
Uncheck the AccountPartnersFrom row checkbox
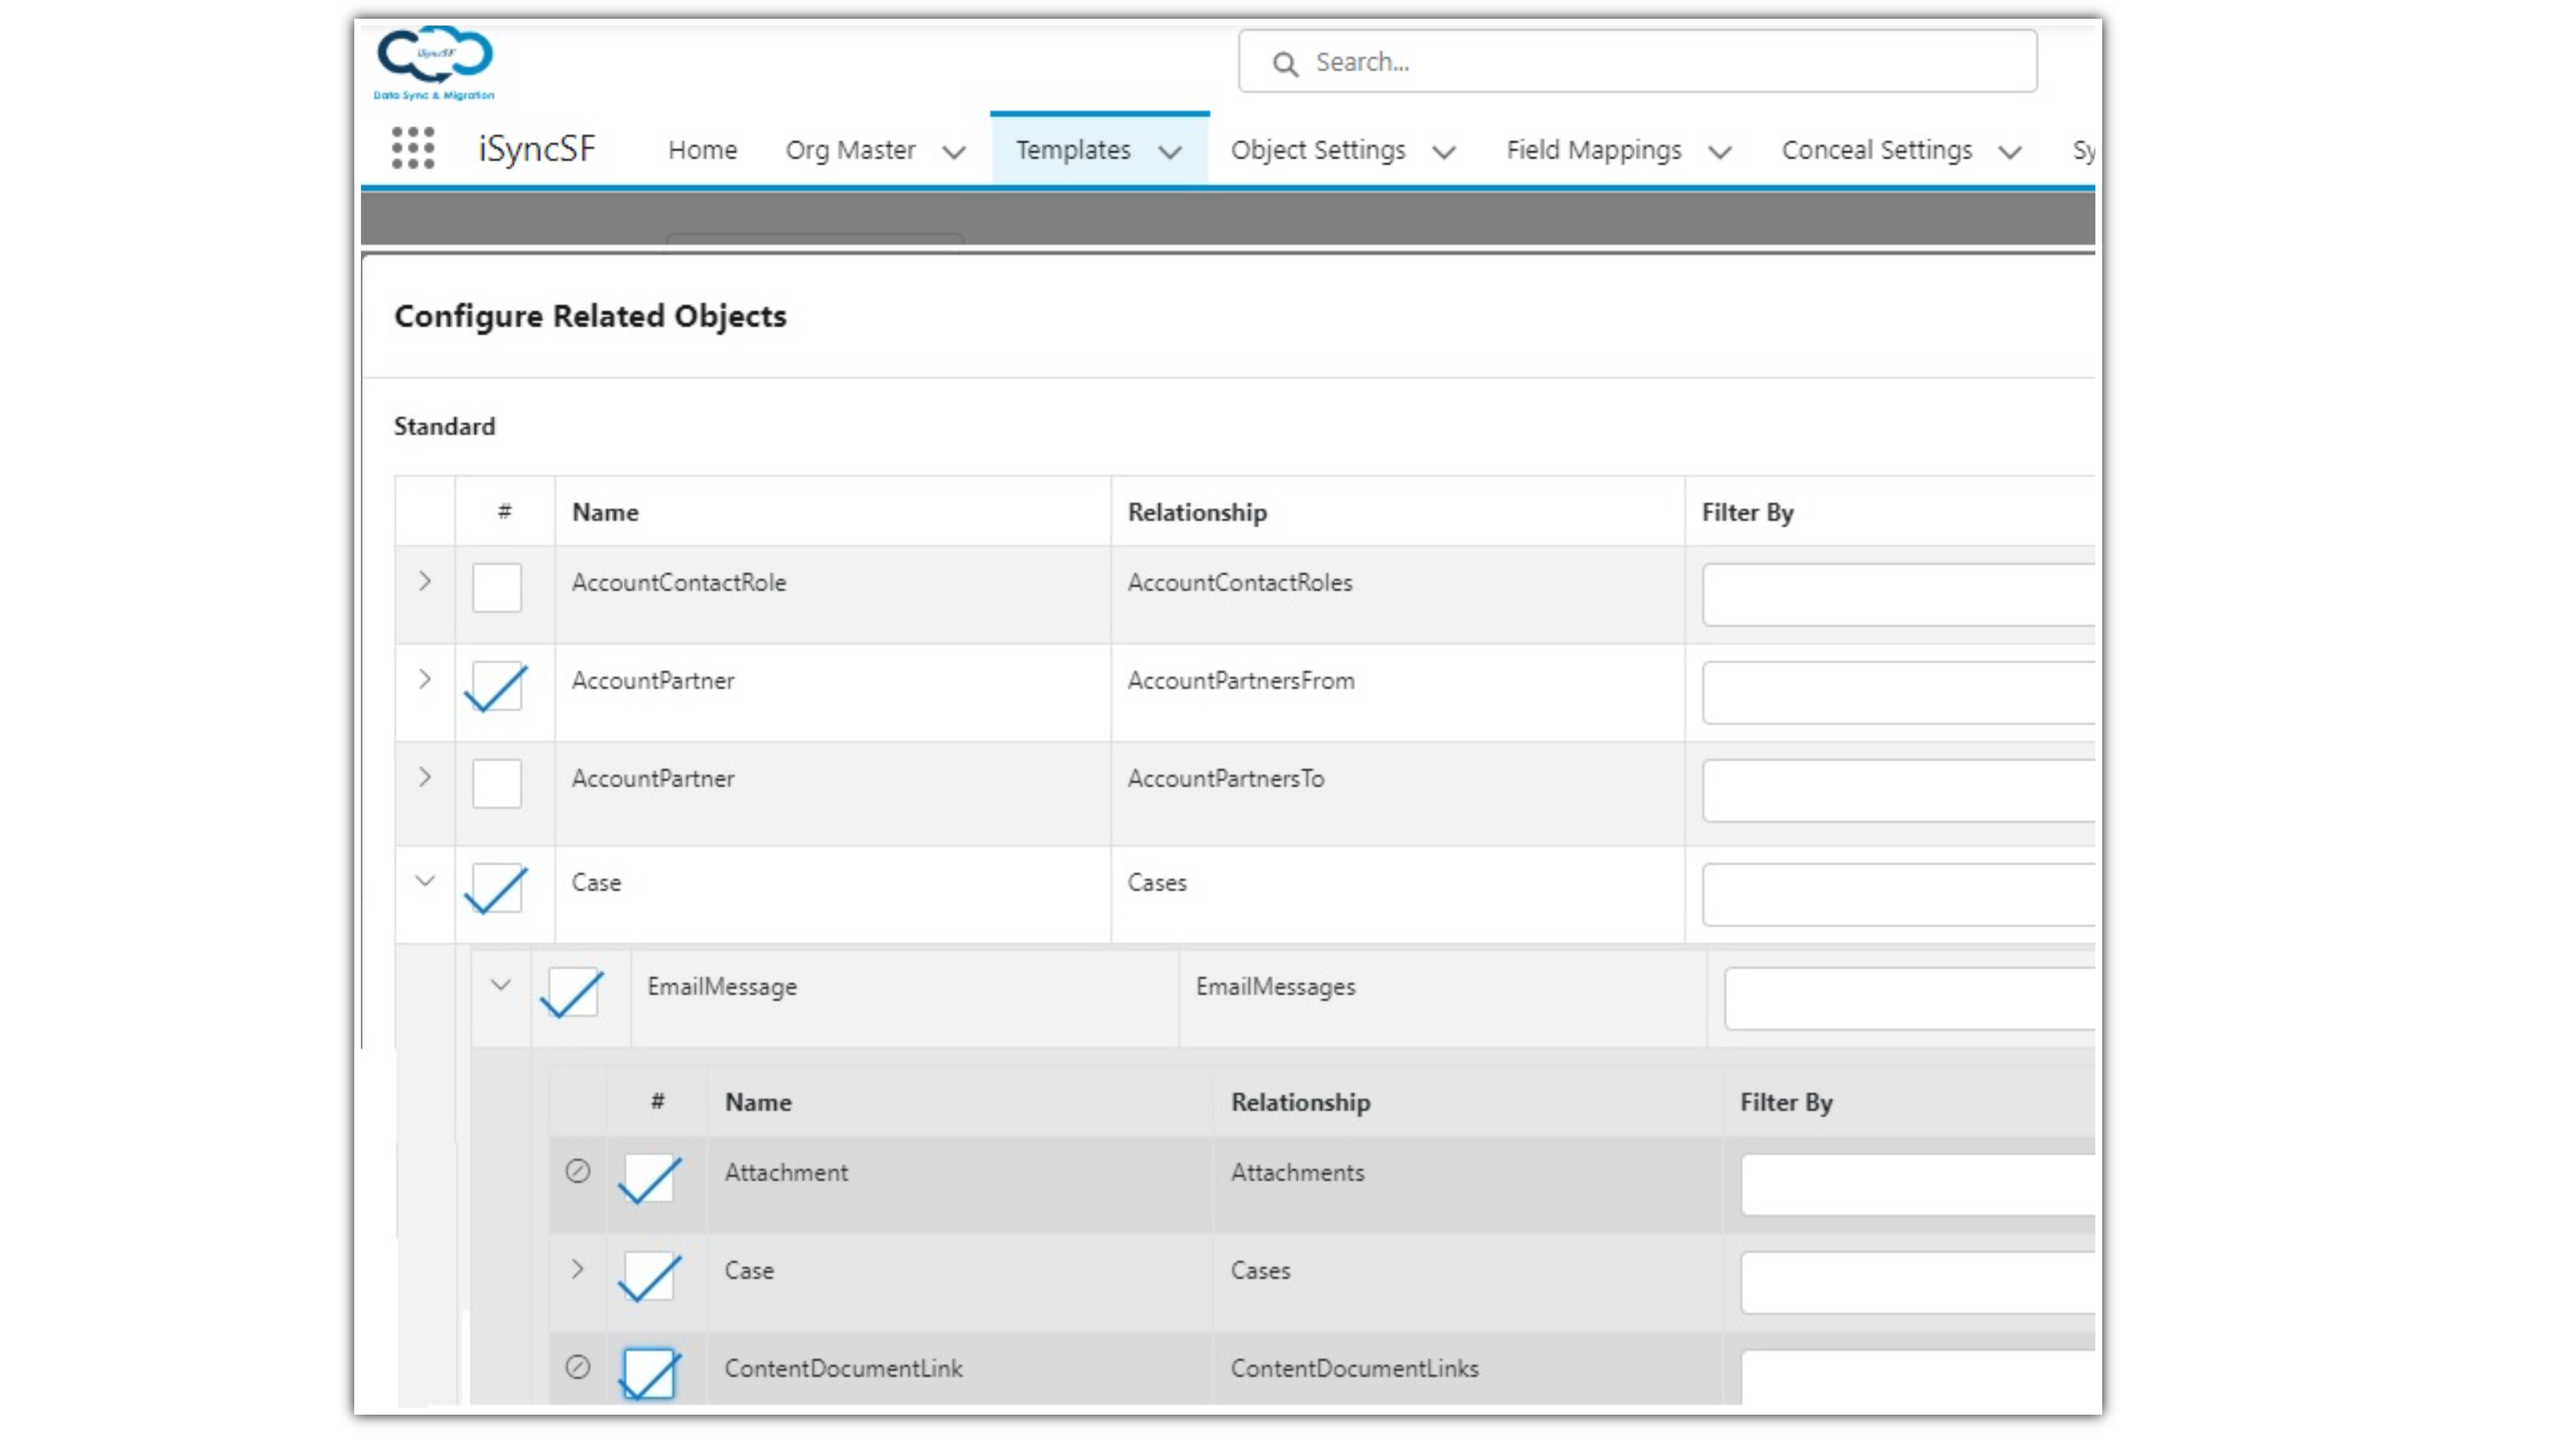click(x=497, y=687)
